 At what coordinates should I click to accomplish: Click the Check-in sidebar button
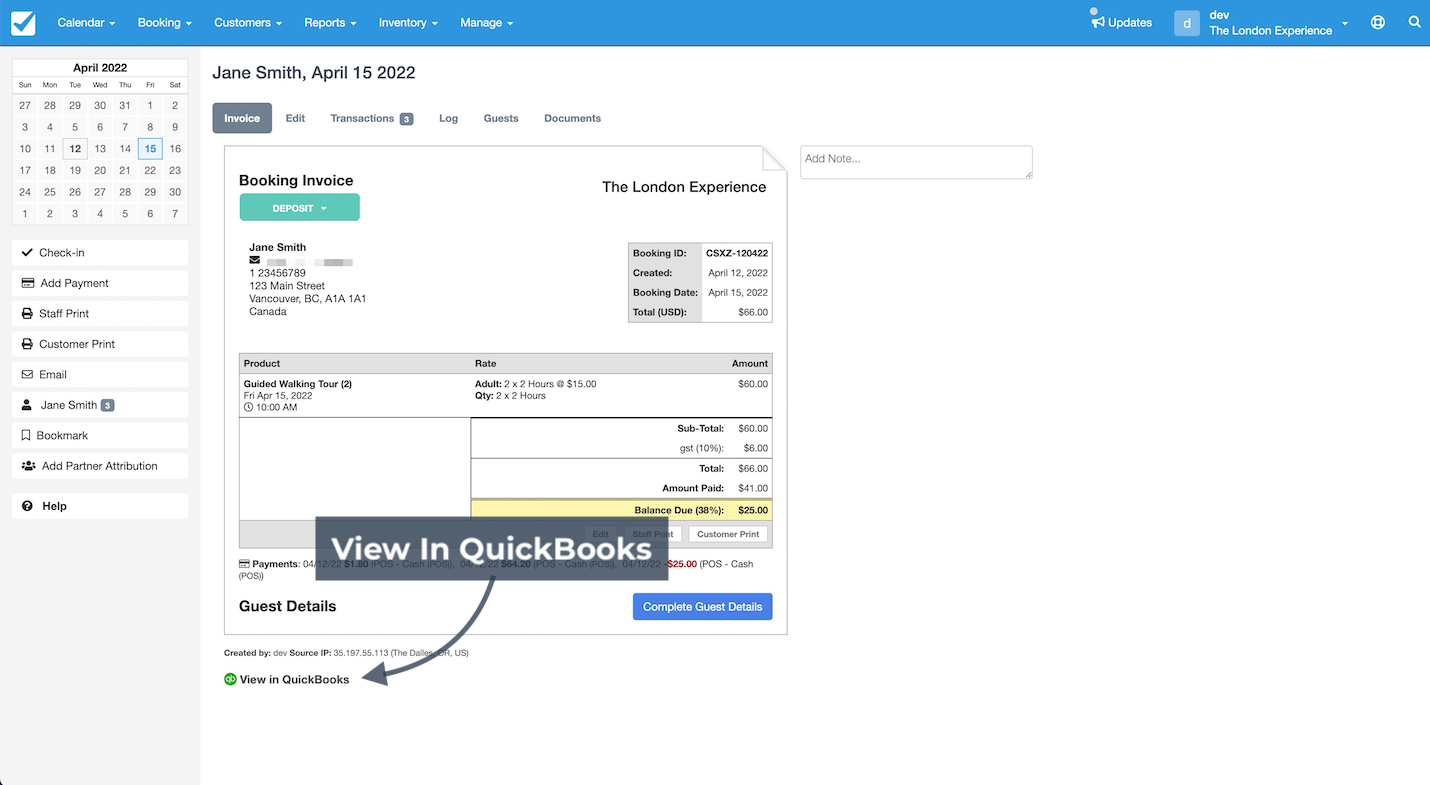click(x=100, y=253)
